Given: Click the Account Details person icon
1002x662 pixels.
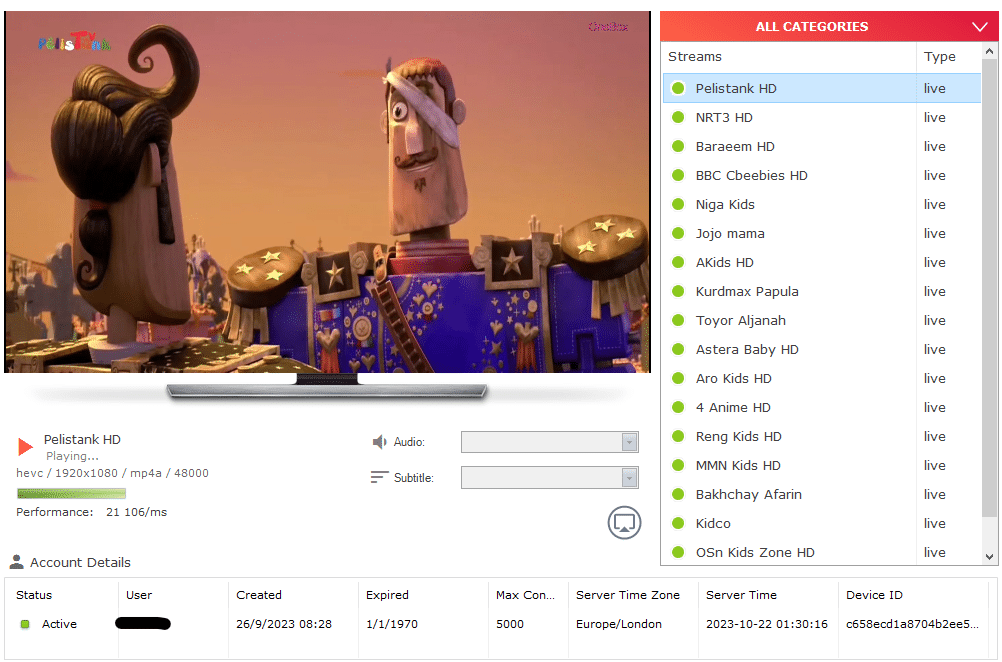Looking at the screenshot, I should 17,562.
